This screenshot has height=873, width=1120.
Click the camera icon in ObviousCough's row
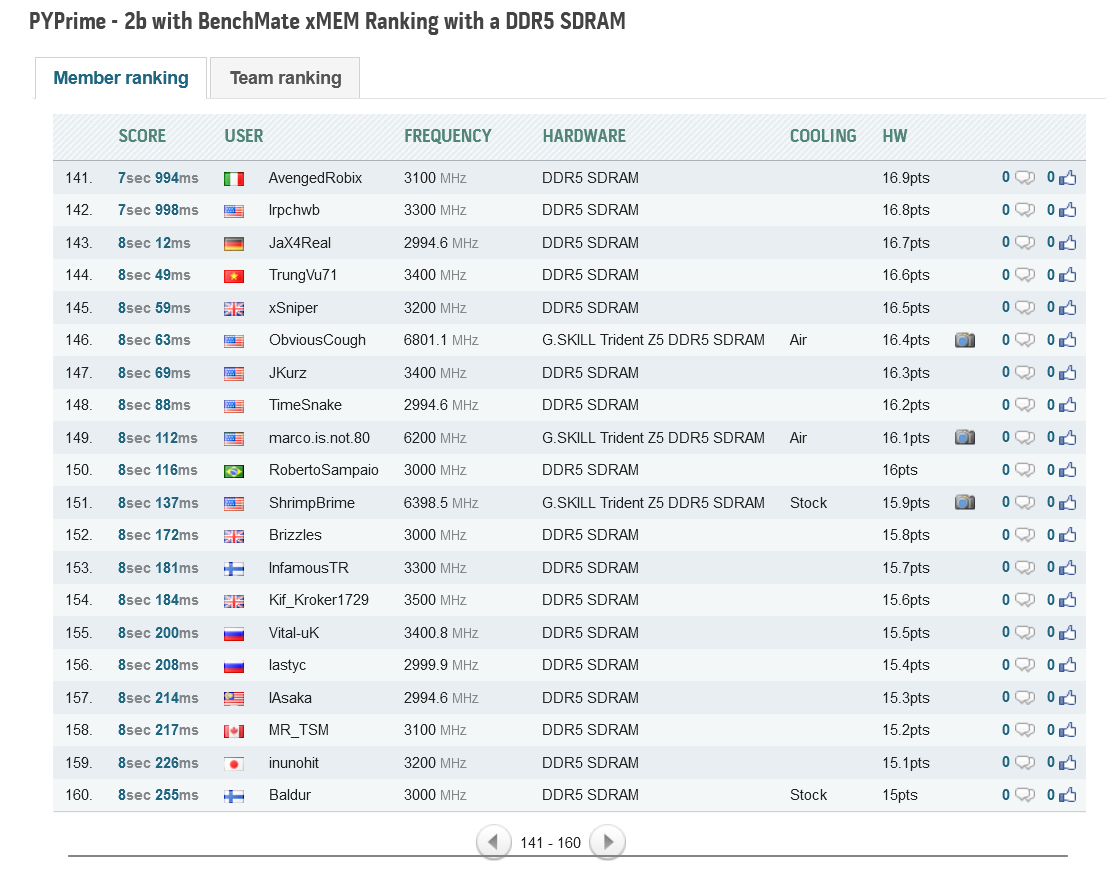964,340
